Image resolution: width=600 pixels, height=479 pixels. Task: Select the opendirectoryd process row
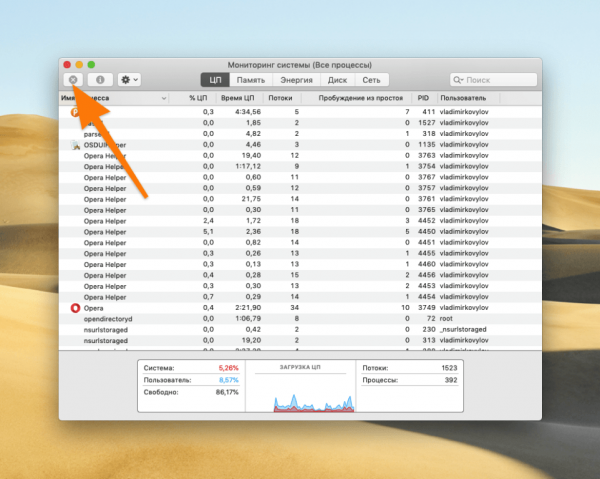(300, 319)
